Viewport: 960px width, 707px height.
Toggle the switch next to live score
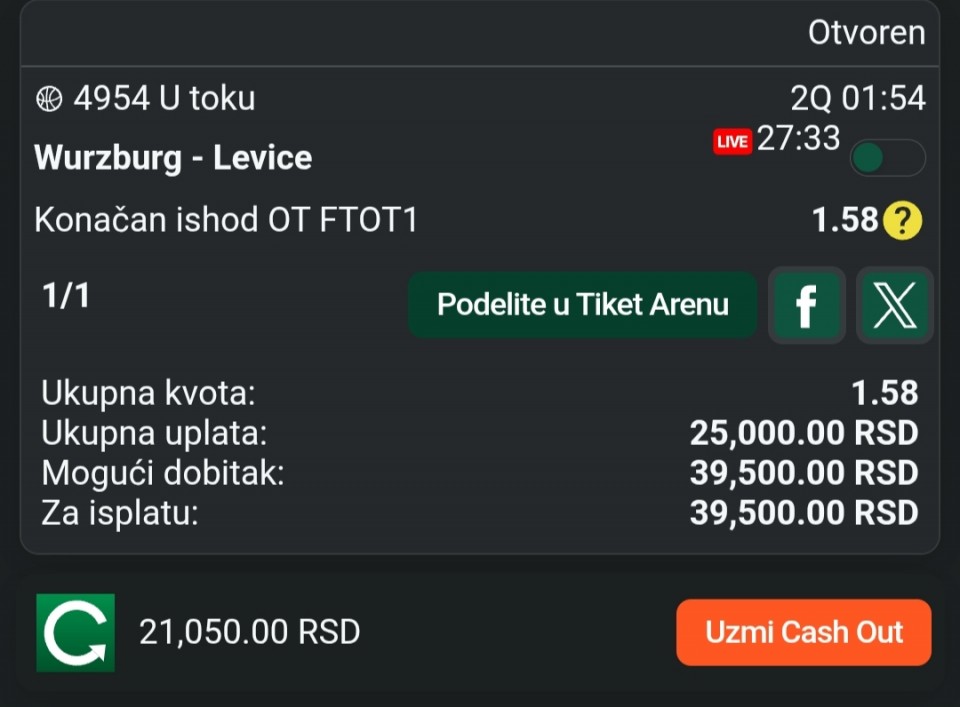point(887,158)
